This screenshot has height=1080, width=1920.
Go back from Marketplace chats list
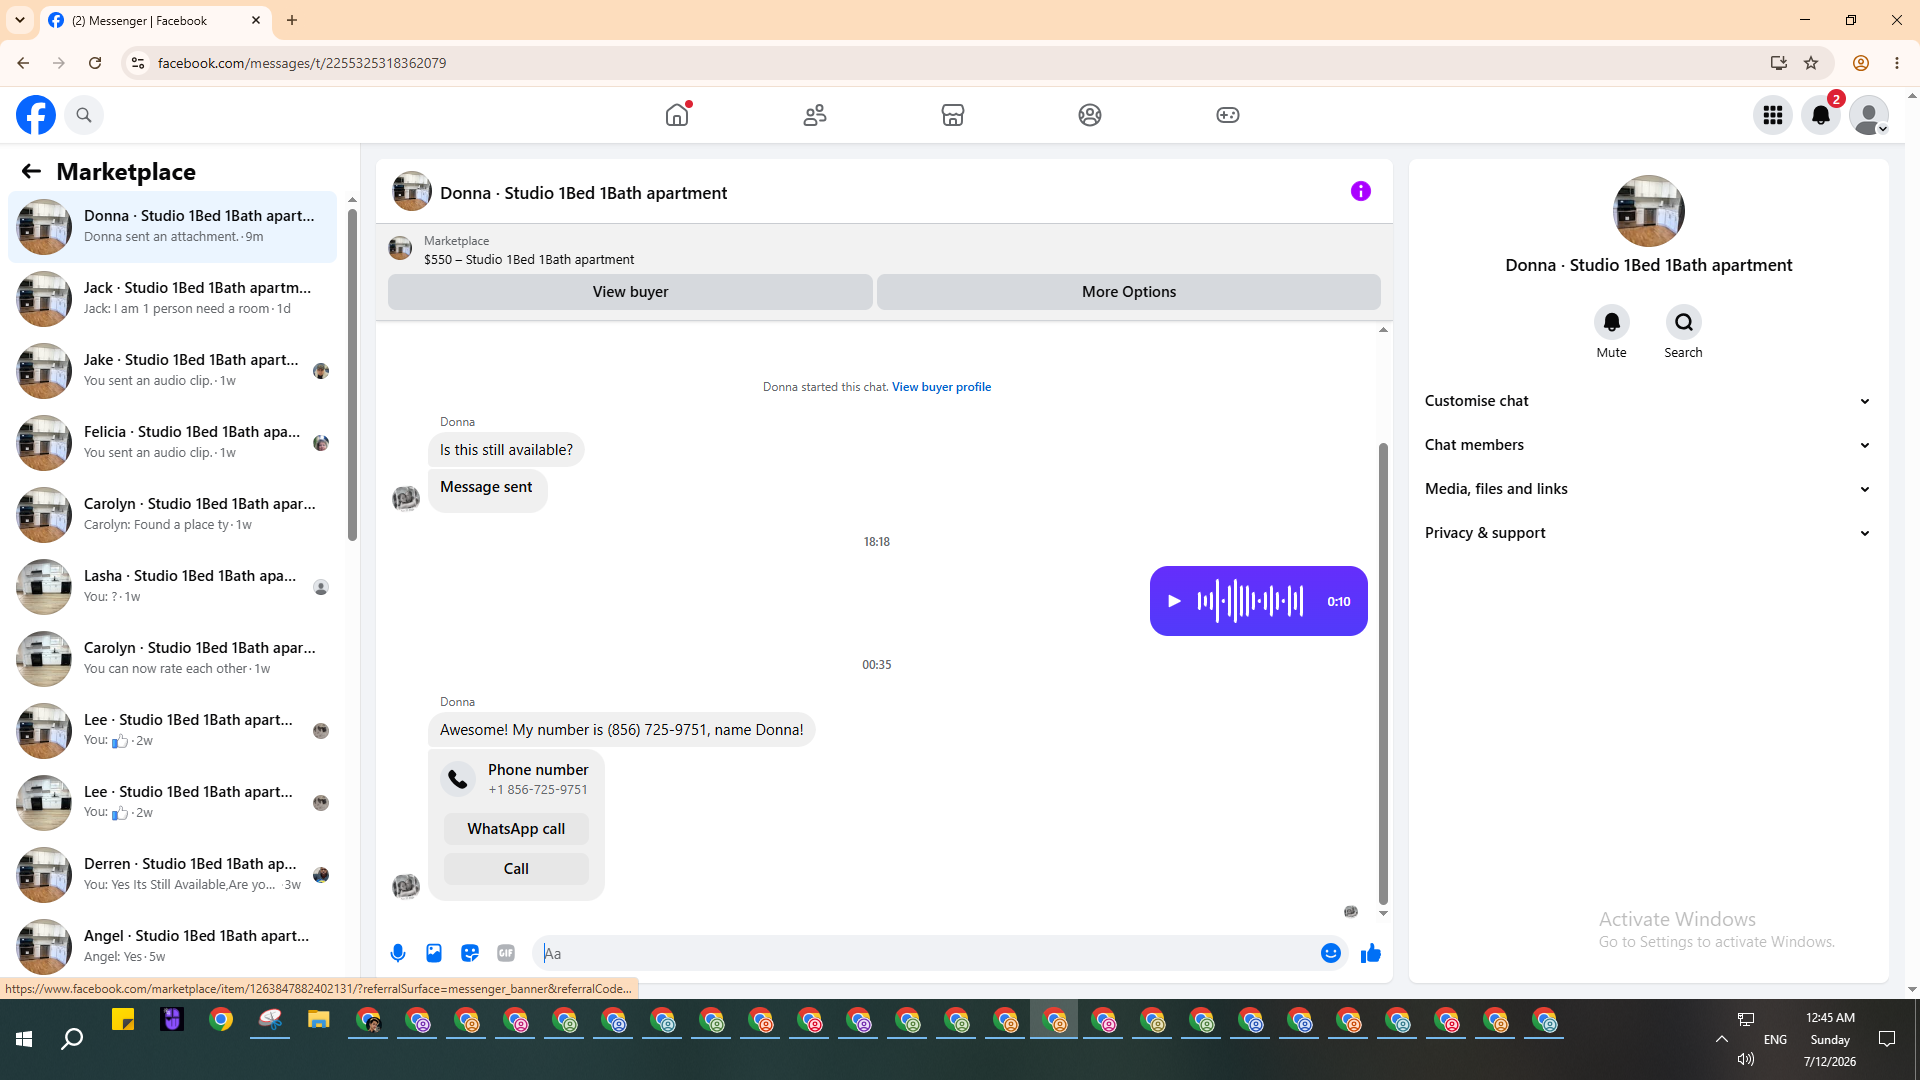(31, 171)
